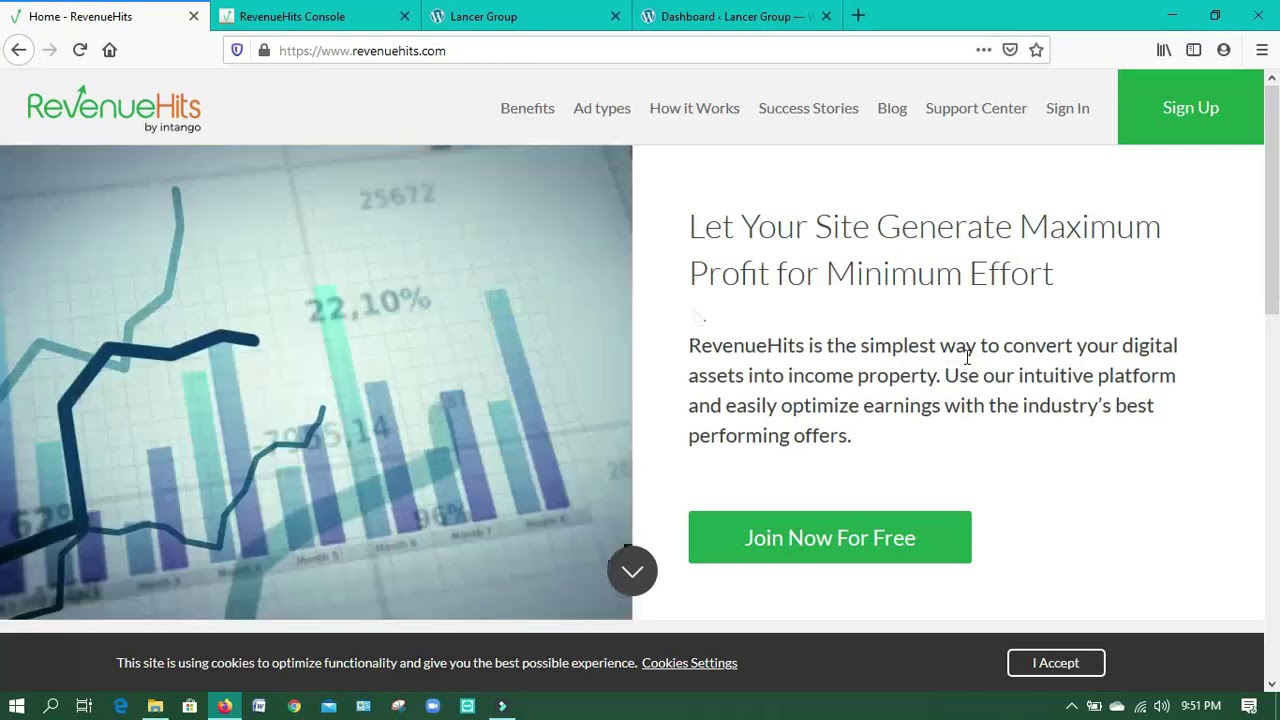This screenshot has height=720, width=1280.
Task: Show the sidebars panel
Action: [x=1194, y=50]
